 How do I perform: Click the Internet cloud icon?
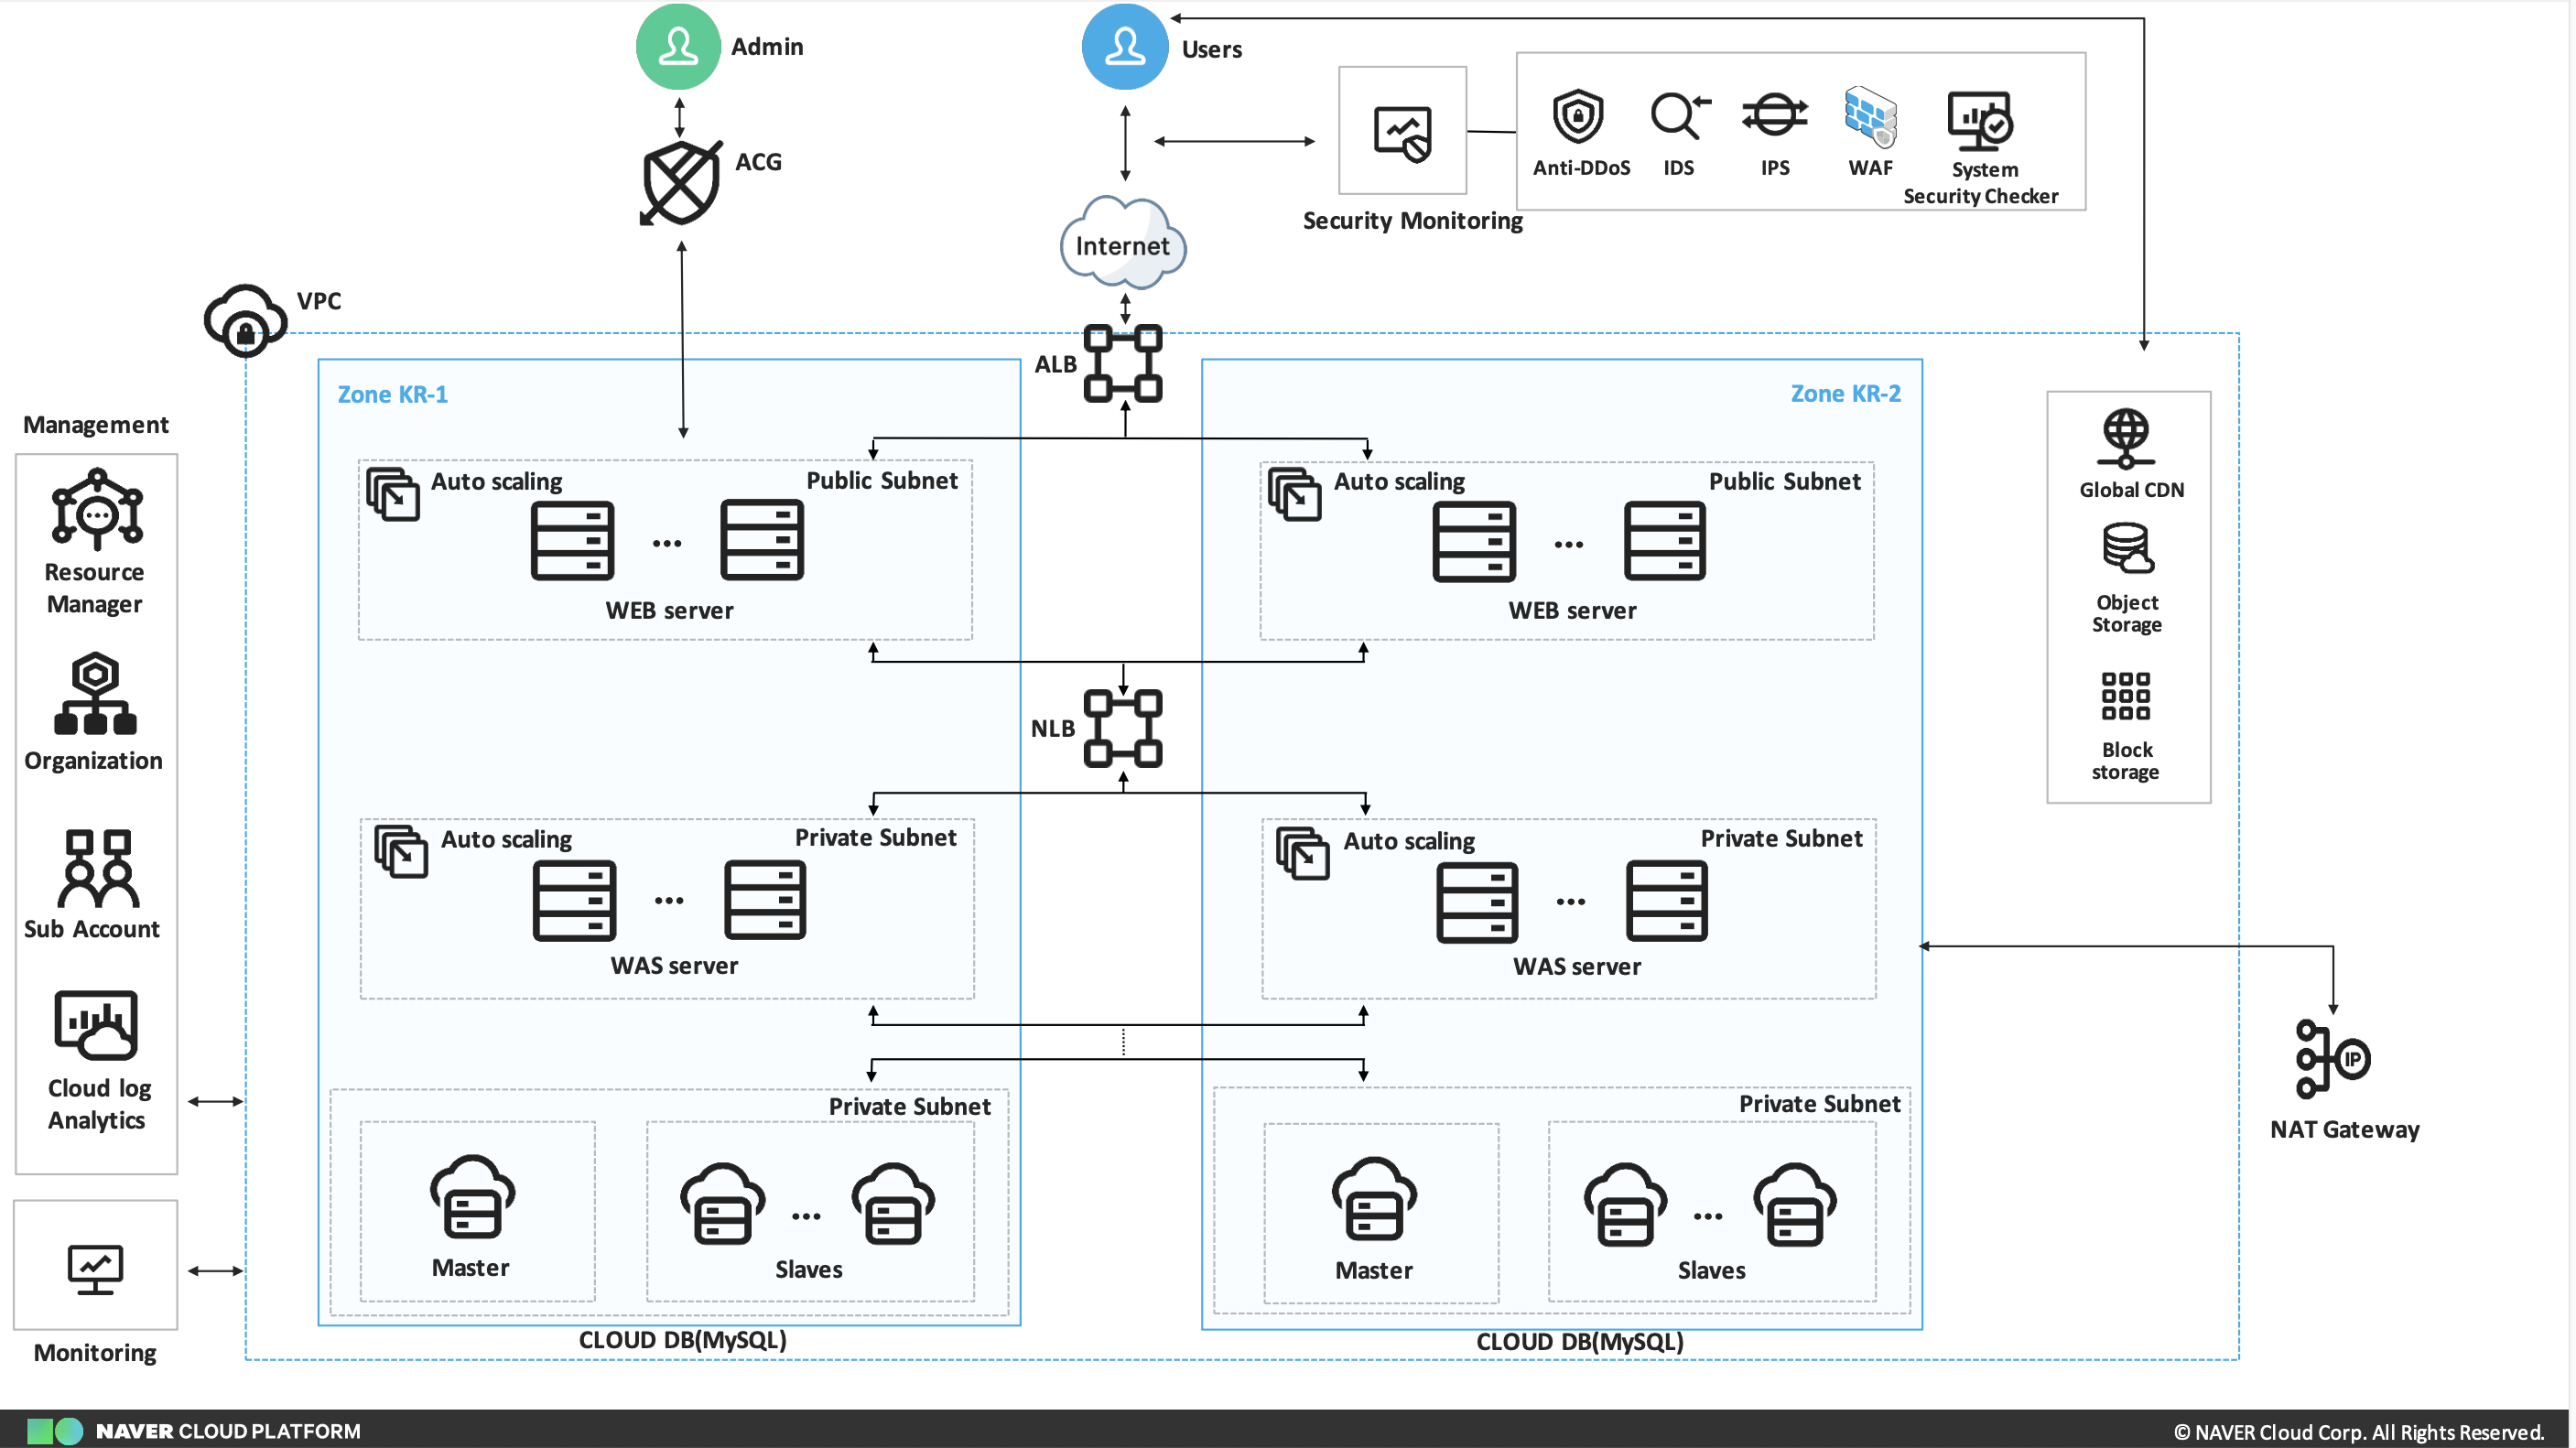[1122, 244]
